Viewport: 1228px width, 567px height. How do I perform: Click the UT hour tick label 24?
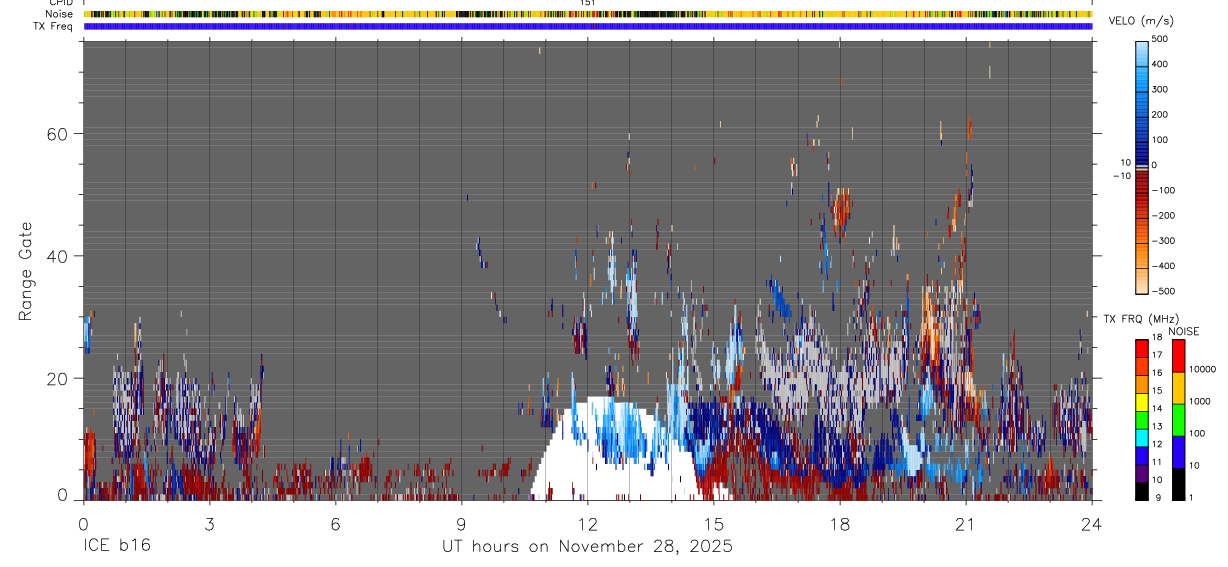tap(1091, 523)
